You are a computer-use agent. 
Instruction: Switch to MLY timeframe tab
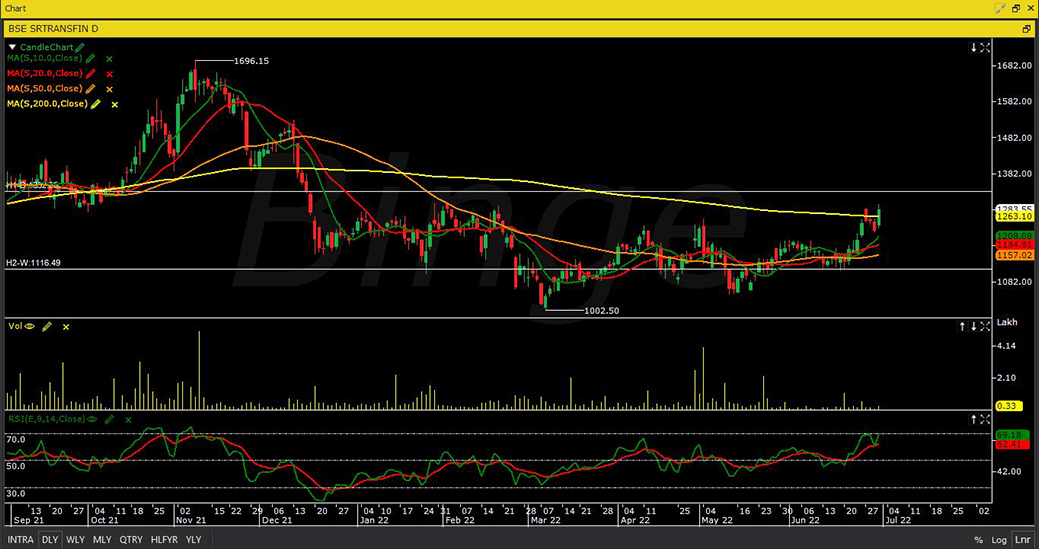pyautogui.click(x=102, y=540)
